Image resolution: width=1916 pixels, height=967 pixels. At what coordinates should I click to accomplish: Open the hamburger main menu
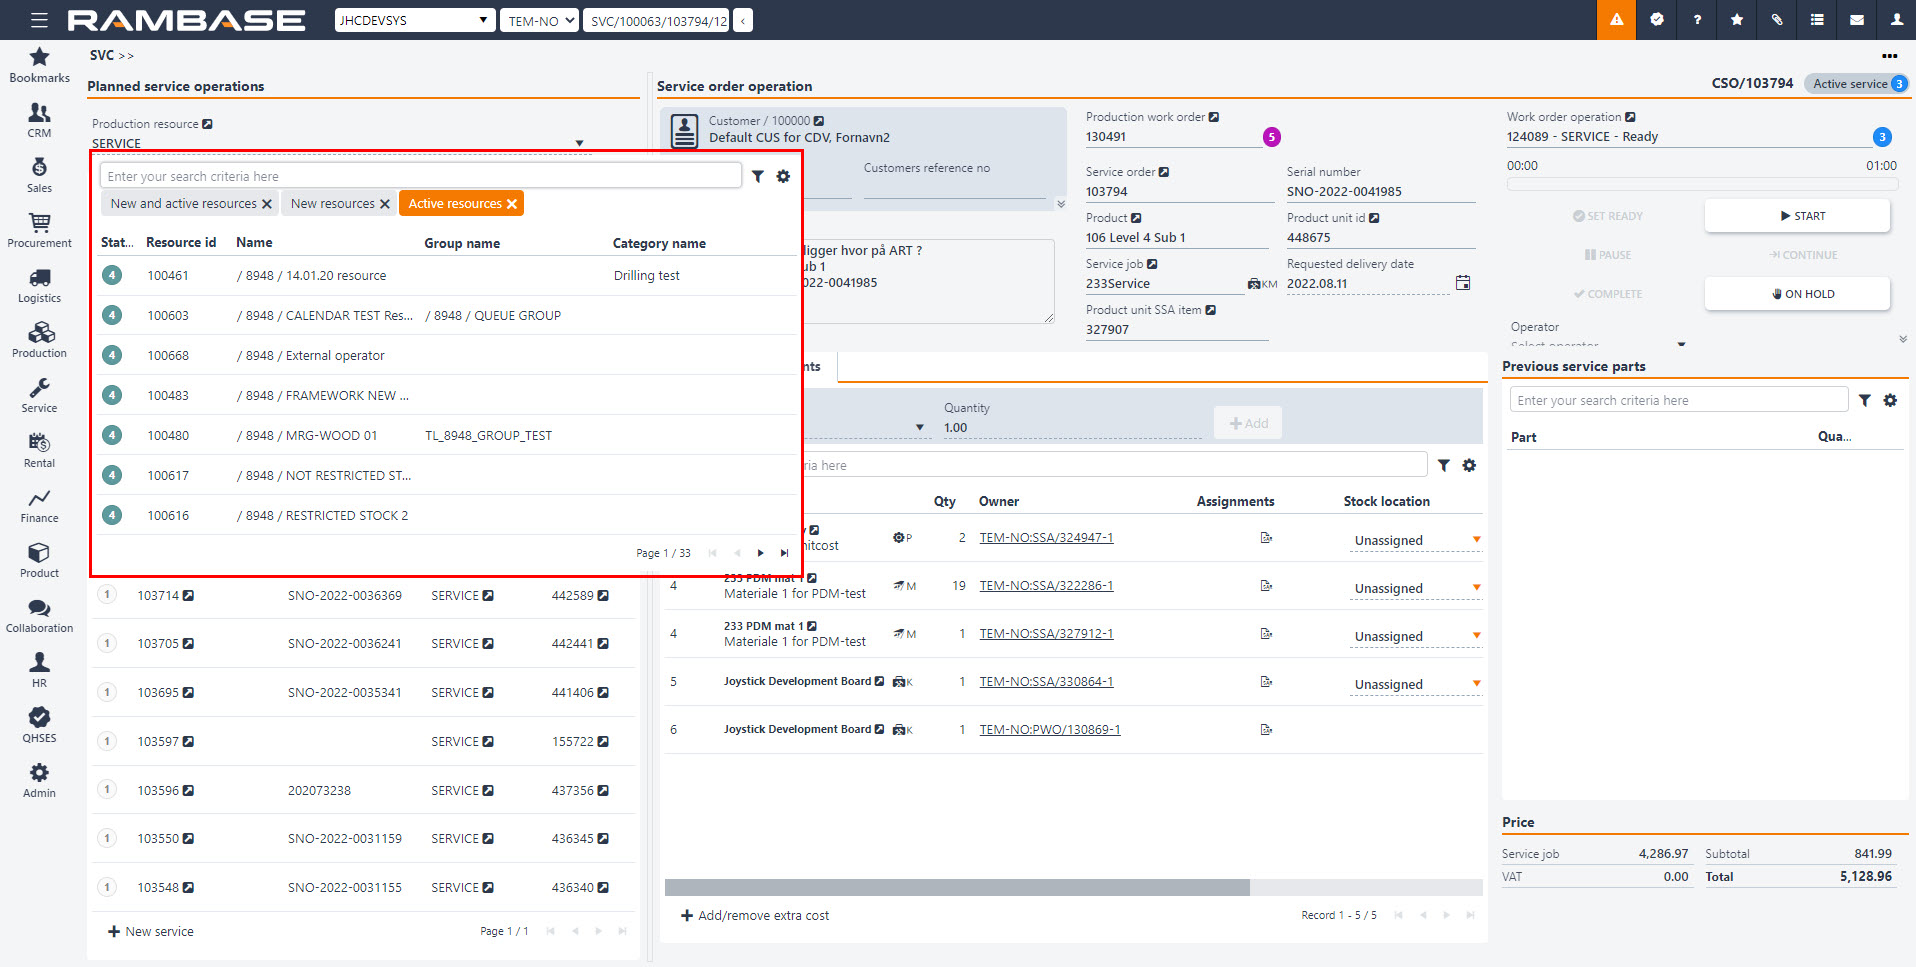pos(39,20)
